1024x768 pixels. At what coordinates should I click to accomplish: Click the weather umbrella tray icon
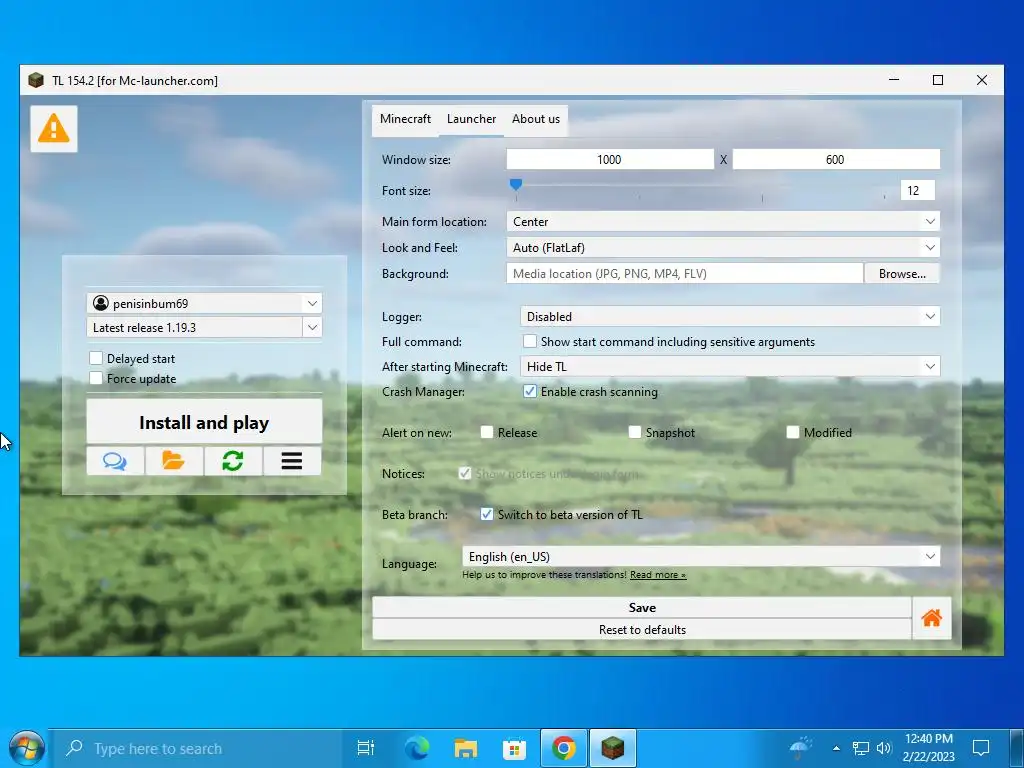801,748
